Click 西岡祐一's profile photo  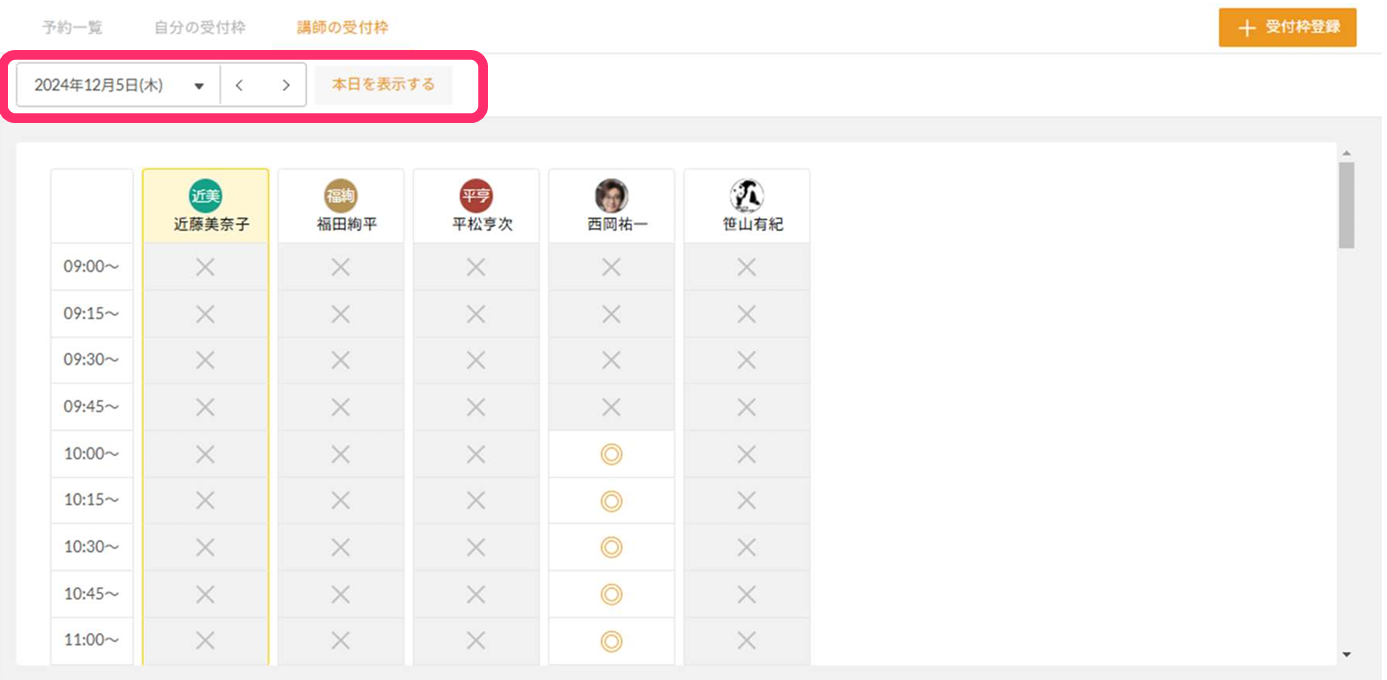(x=611, y=196)
